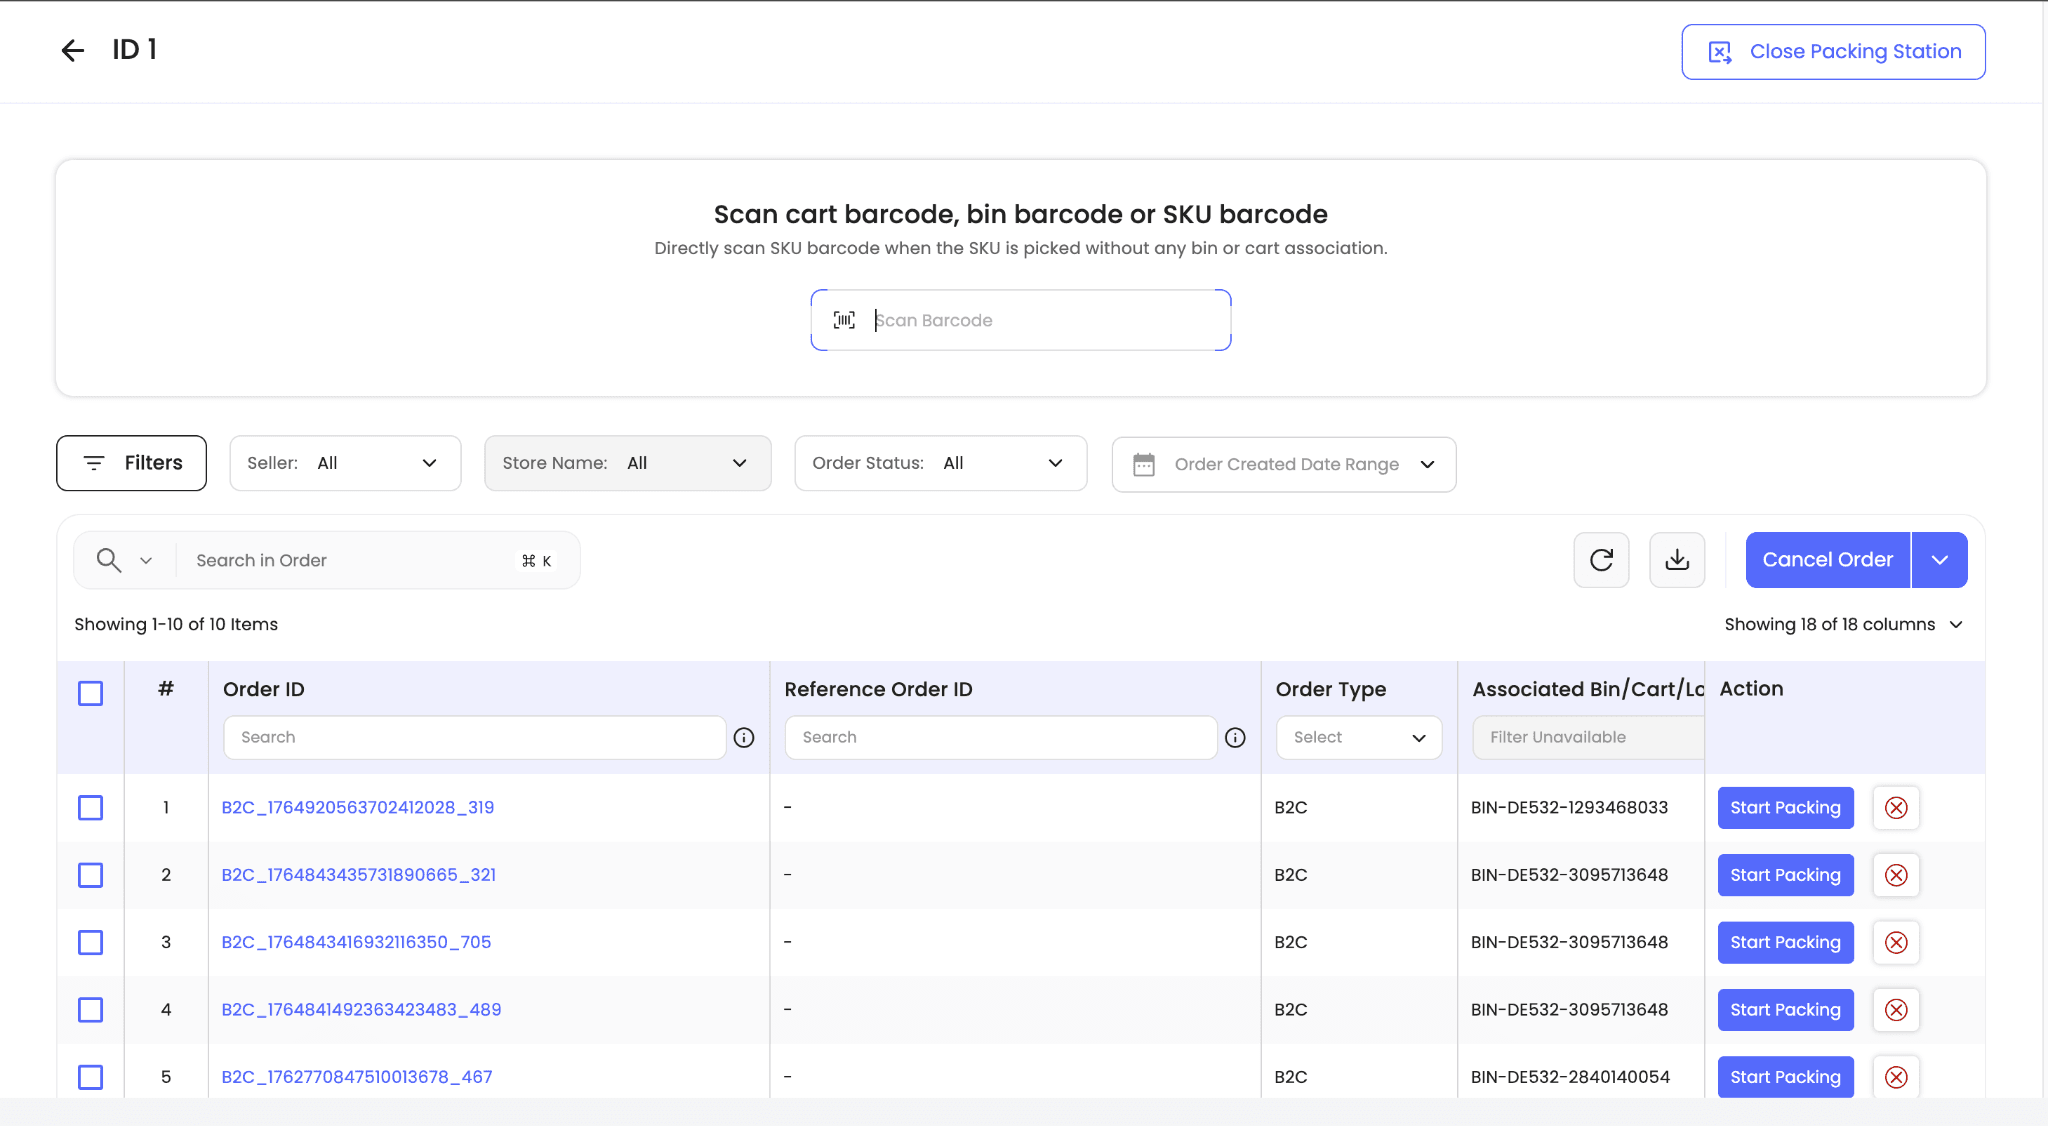Click the info icon beside Order ID search

tap(744, 738)
